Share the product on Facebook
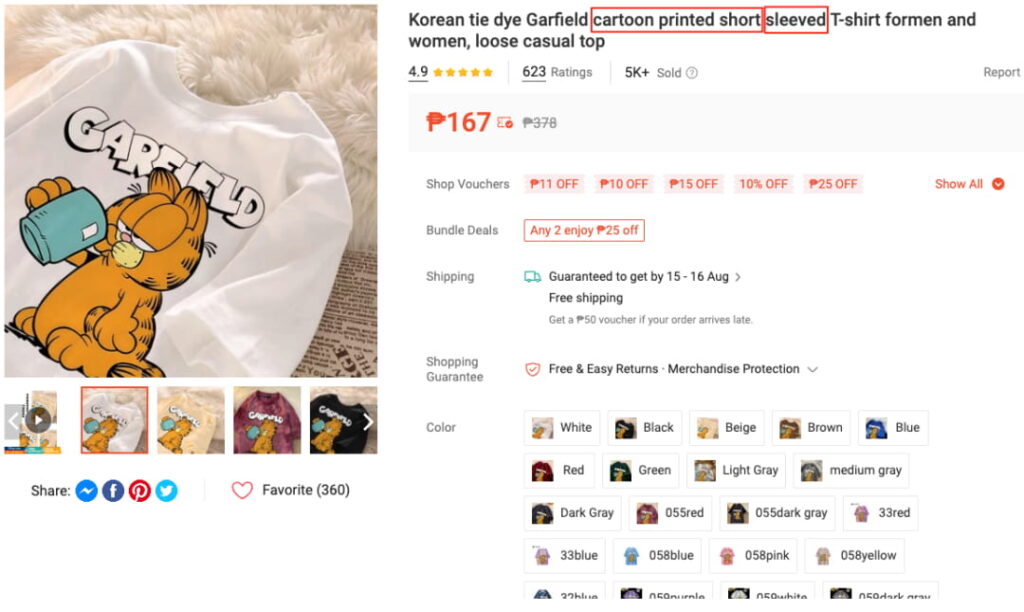1024x612 pixels. coord(114,490)
